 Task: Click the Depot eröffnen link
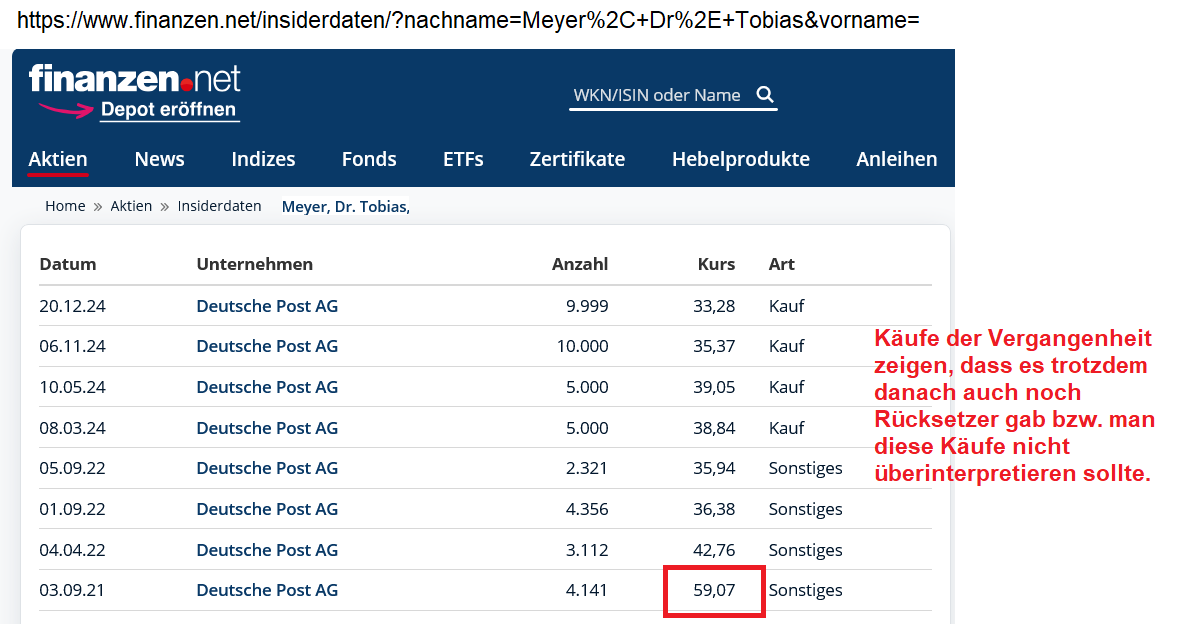pos(167,110)
